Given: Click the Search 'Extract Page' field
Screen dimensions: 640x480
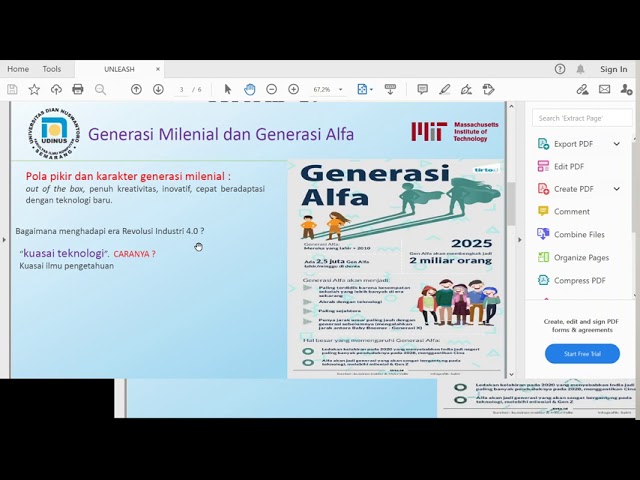Looking at the screenshot, I should coord(582,118).
